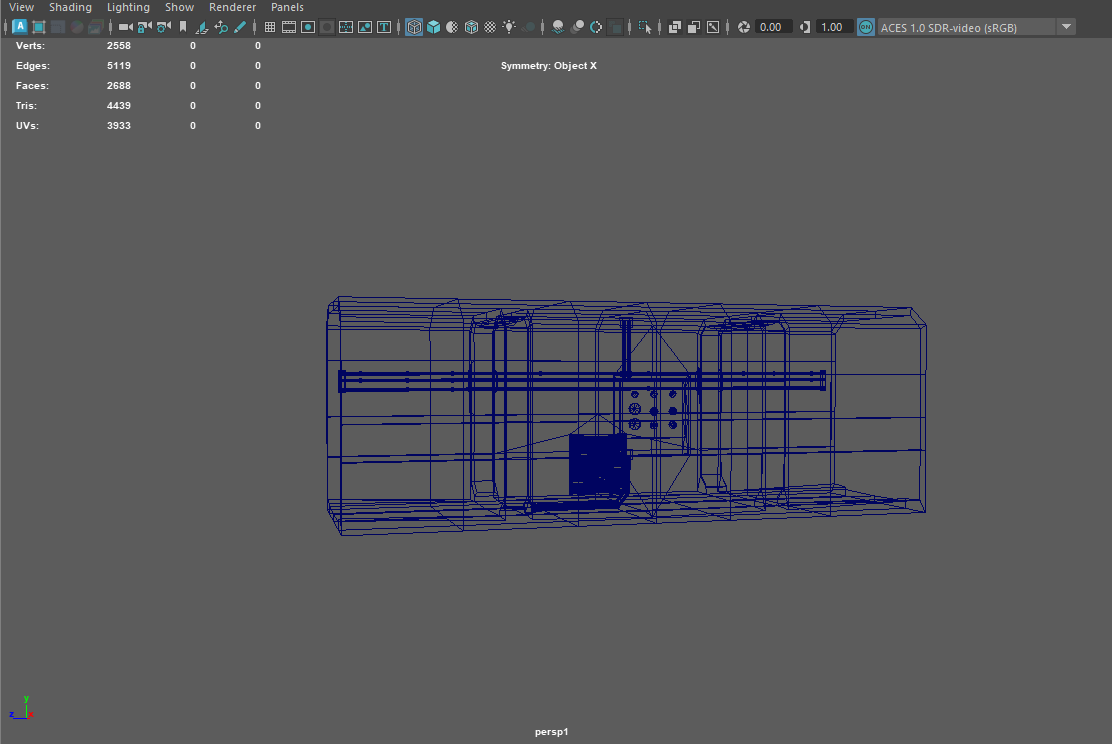The image size is (1112, 744).
Task: Toggle Depth of Field icon
Action: click(x=616, y=27)
